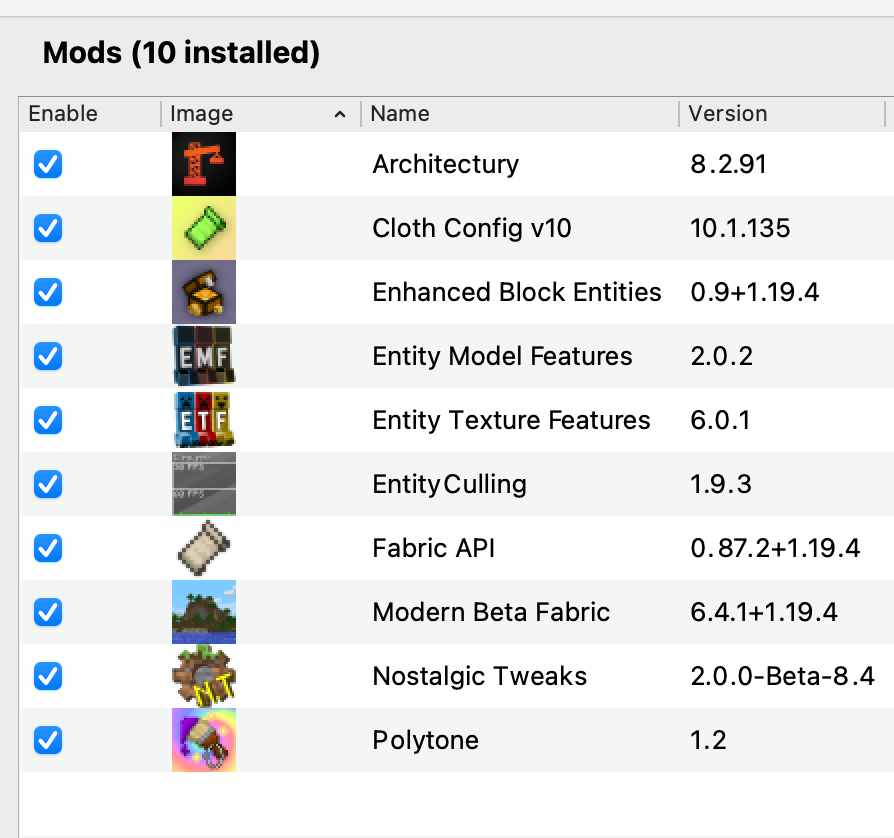Select the Fabric API name text
894x838 pixels.
coord(433,548)
